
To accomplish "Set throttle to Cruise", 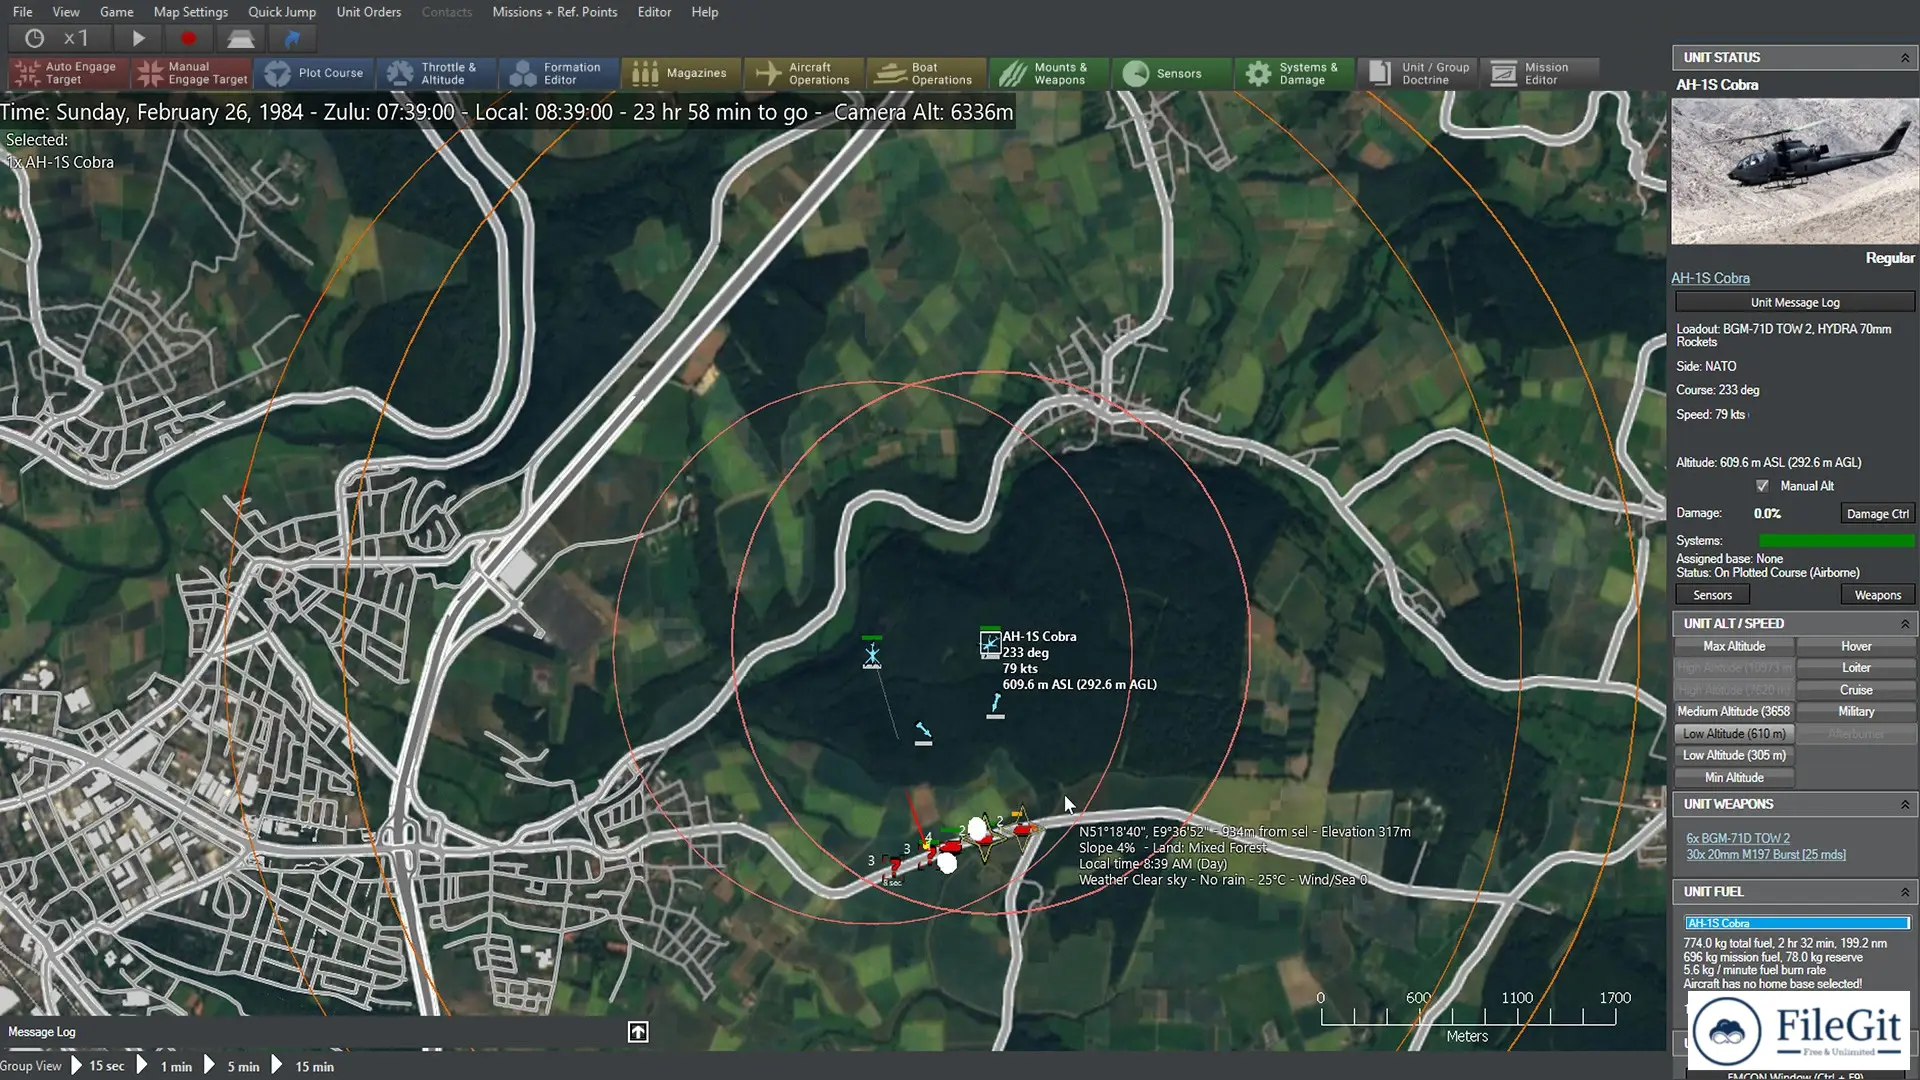I will click(x=1856, y=690).
